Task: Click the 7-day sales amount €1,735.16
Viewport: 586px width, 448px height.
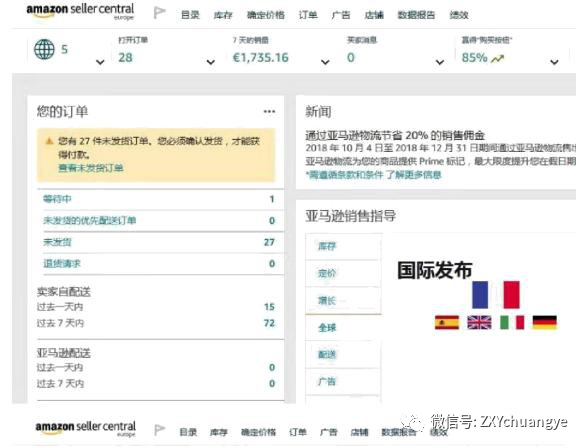Action: pos(260,58)
